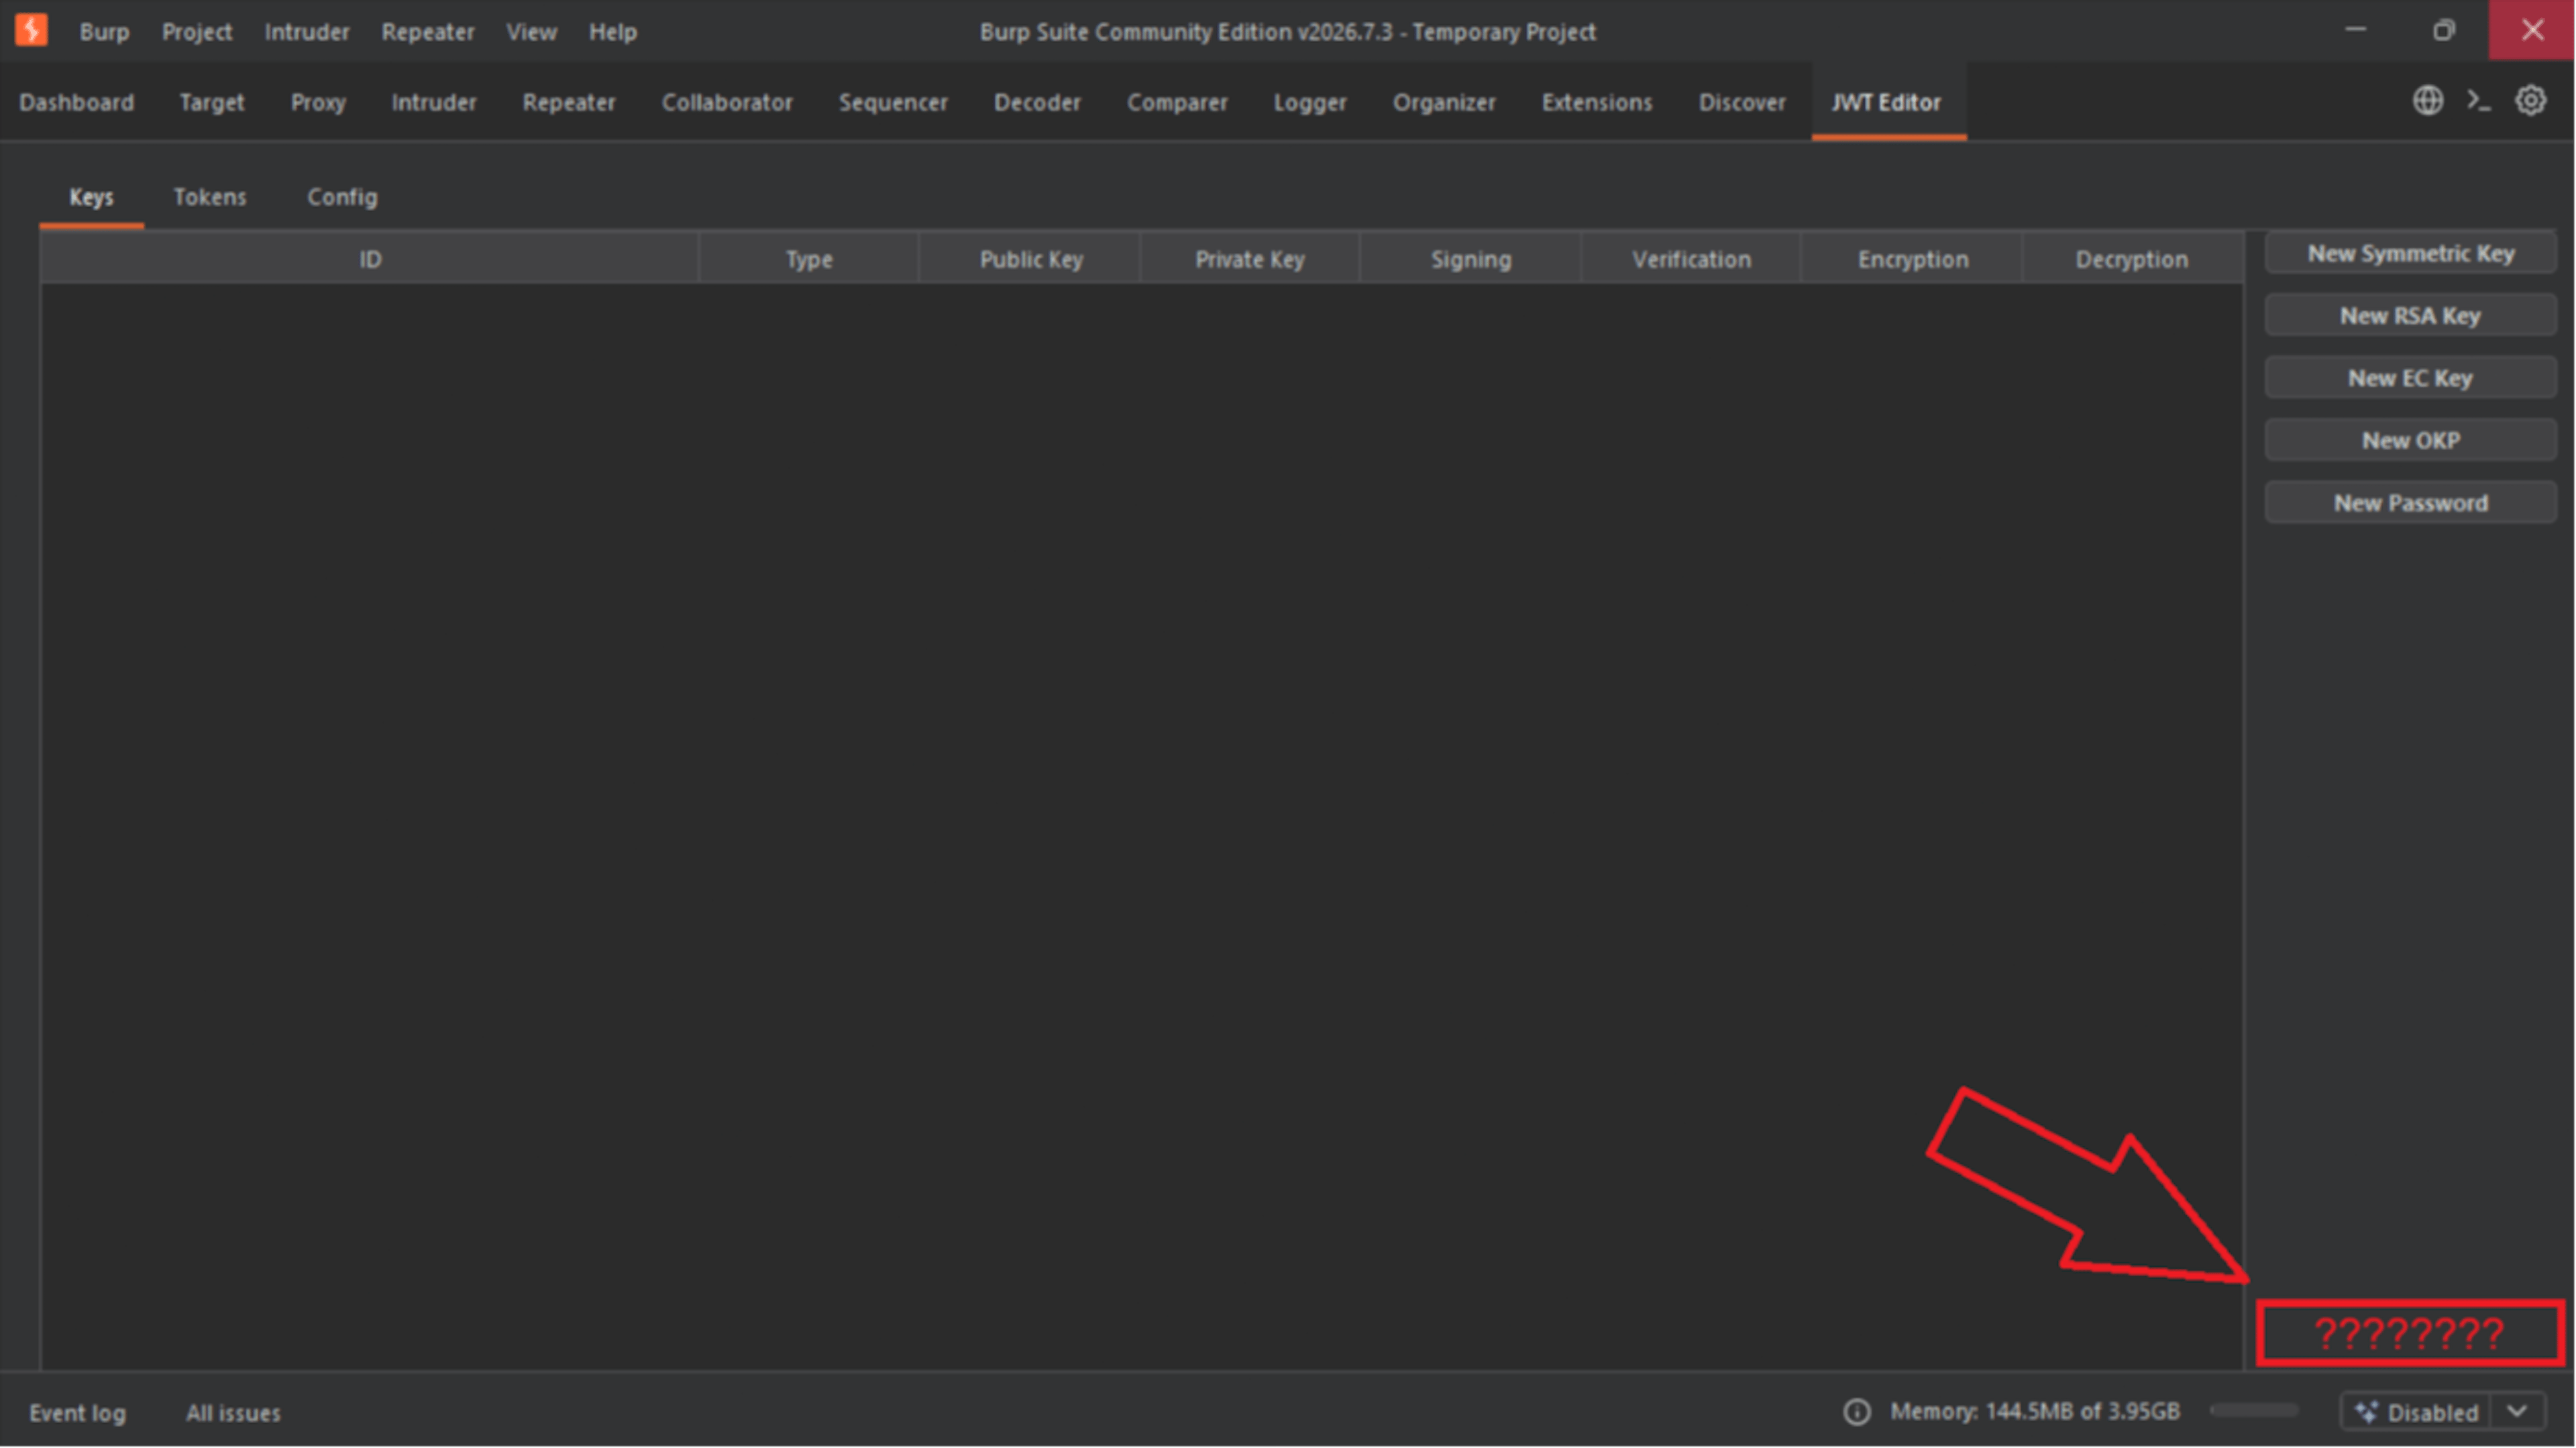This screenshot has height=1448, width=2576.
Task: Switch to the Decoder tab
Action: (1037, 102)
